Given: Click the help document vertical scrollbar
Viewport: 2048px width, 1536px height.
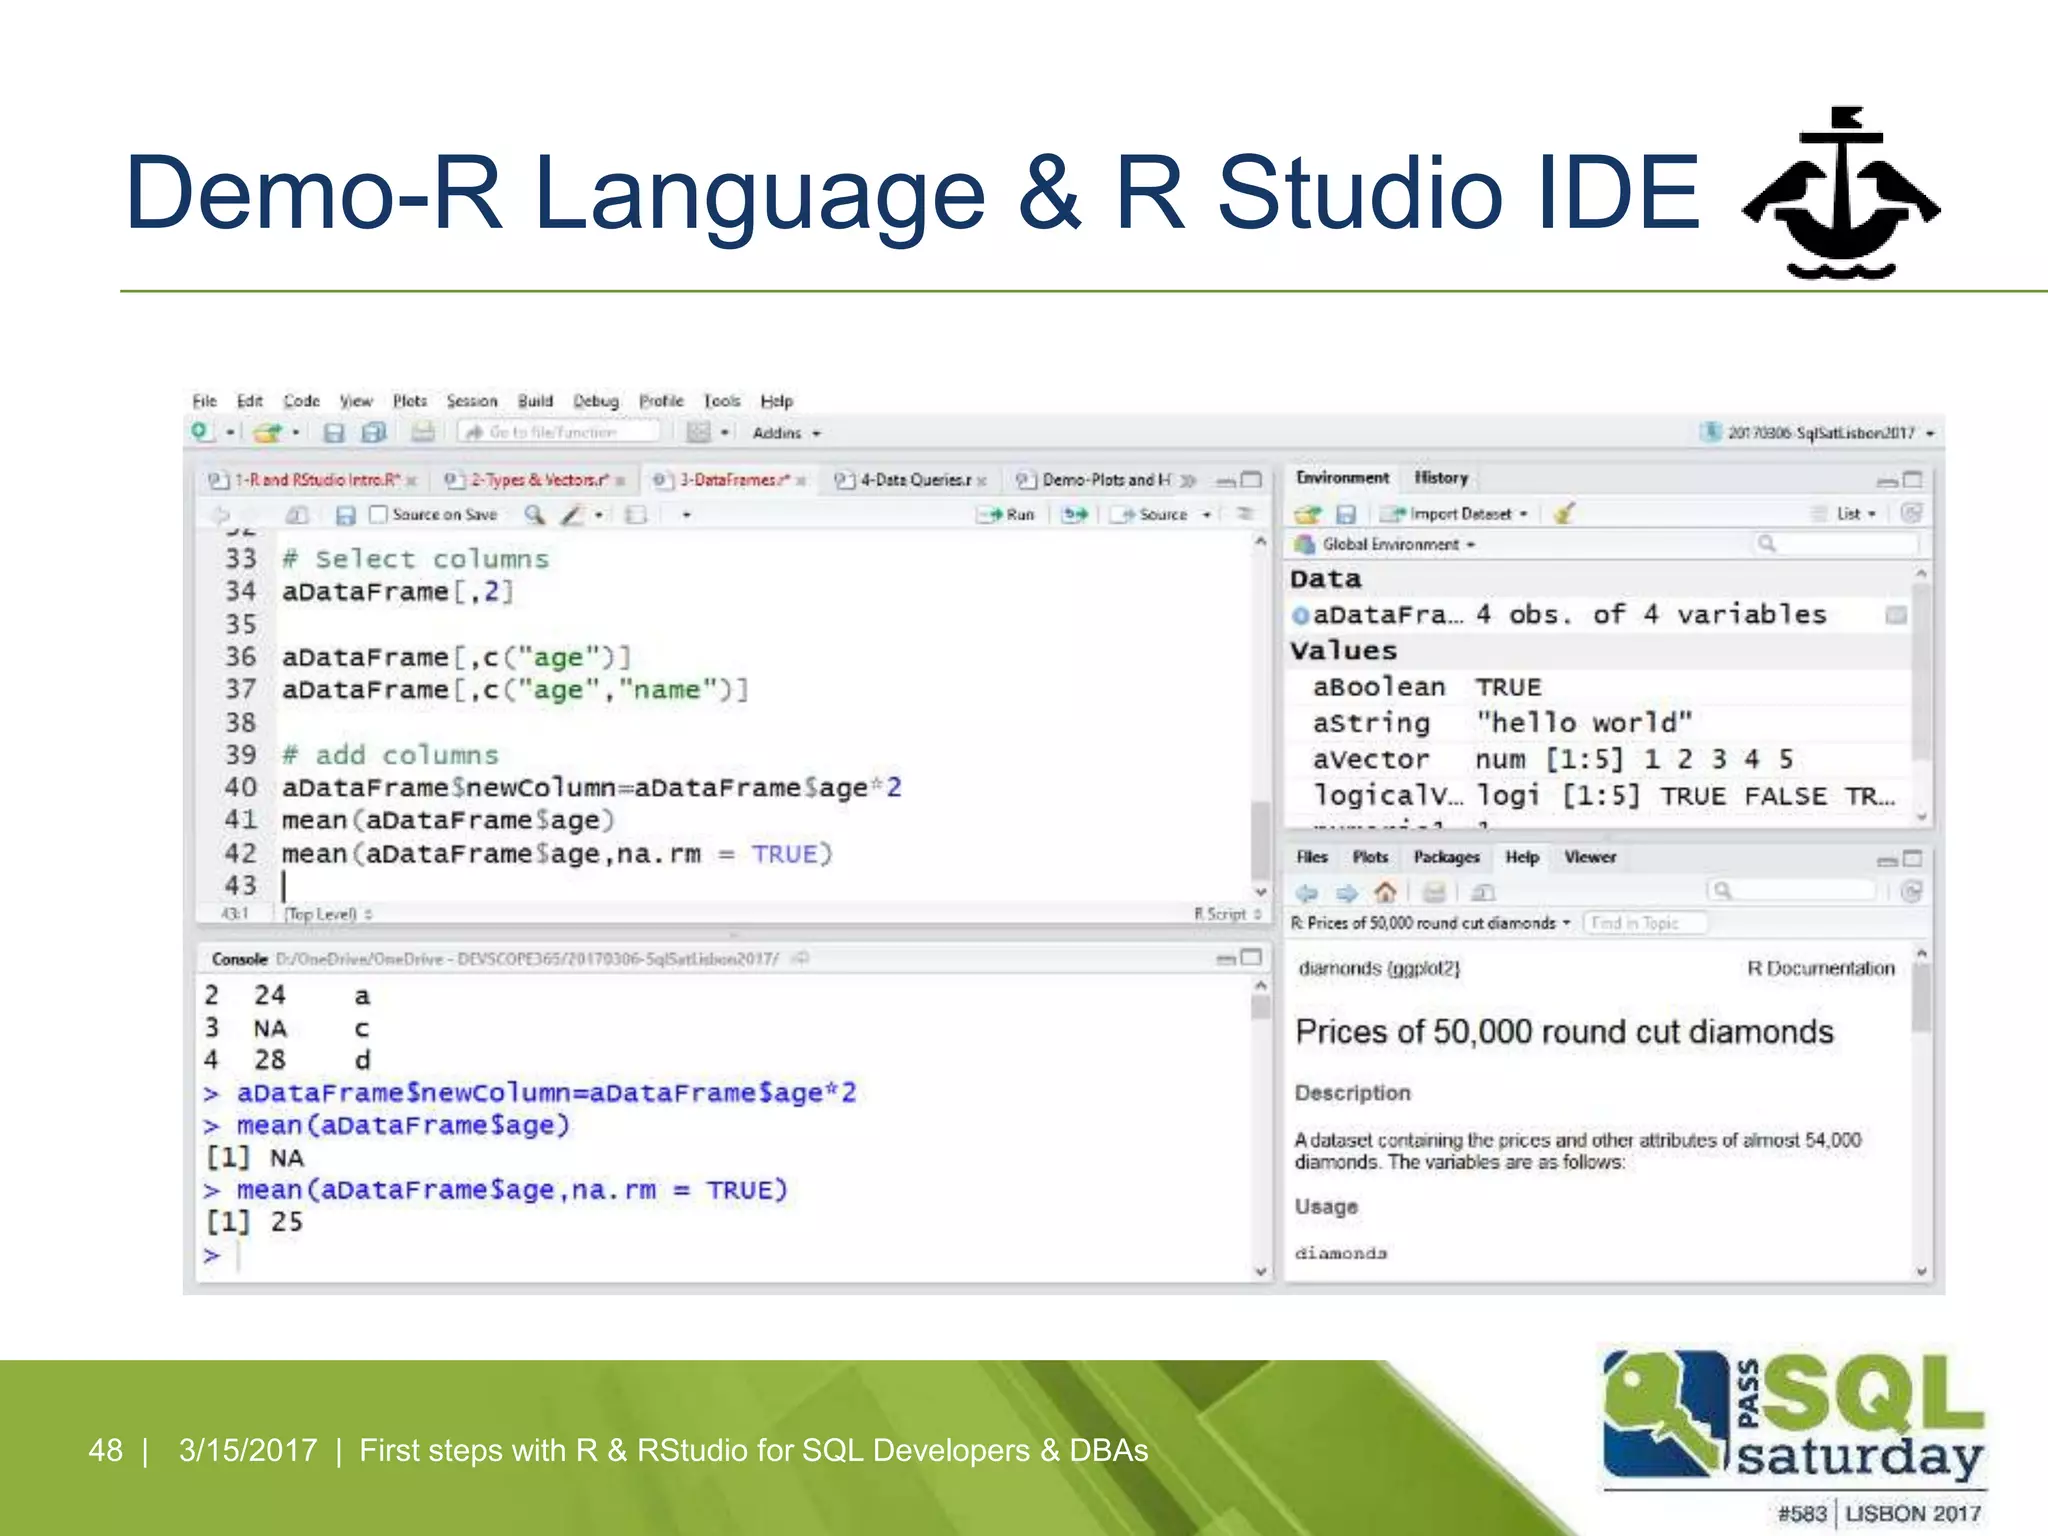Looking at the screenshot, I should [x=1921, y=1110].
